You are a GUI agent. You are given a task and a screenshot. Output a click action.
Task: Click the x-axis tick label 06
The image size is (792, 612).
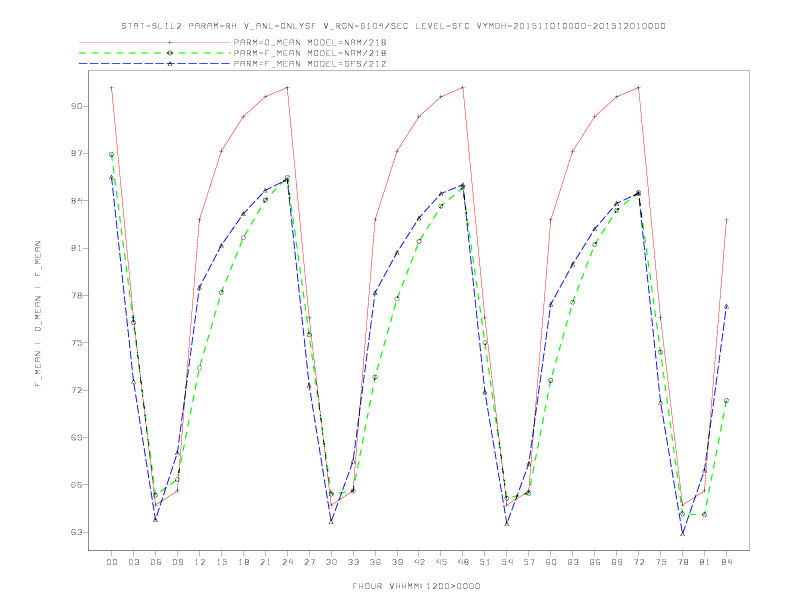pyautogui.click(x=156, y=562)
